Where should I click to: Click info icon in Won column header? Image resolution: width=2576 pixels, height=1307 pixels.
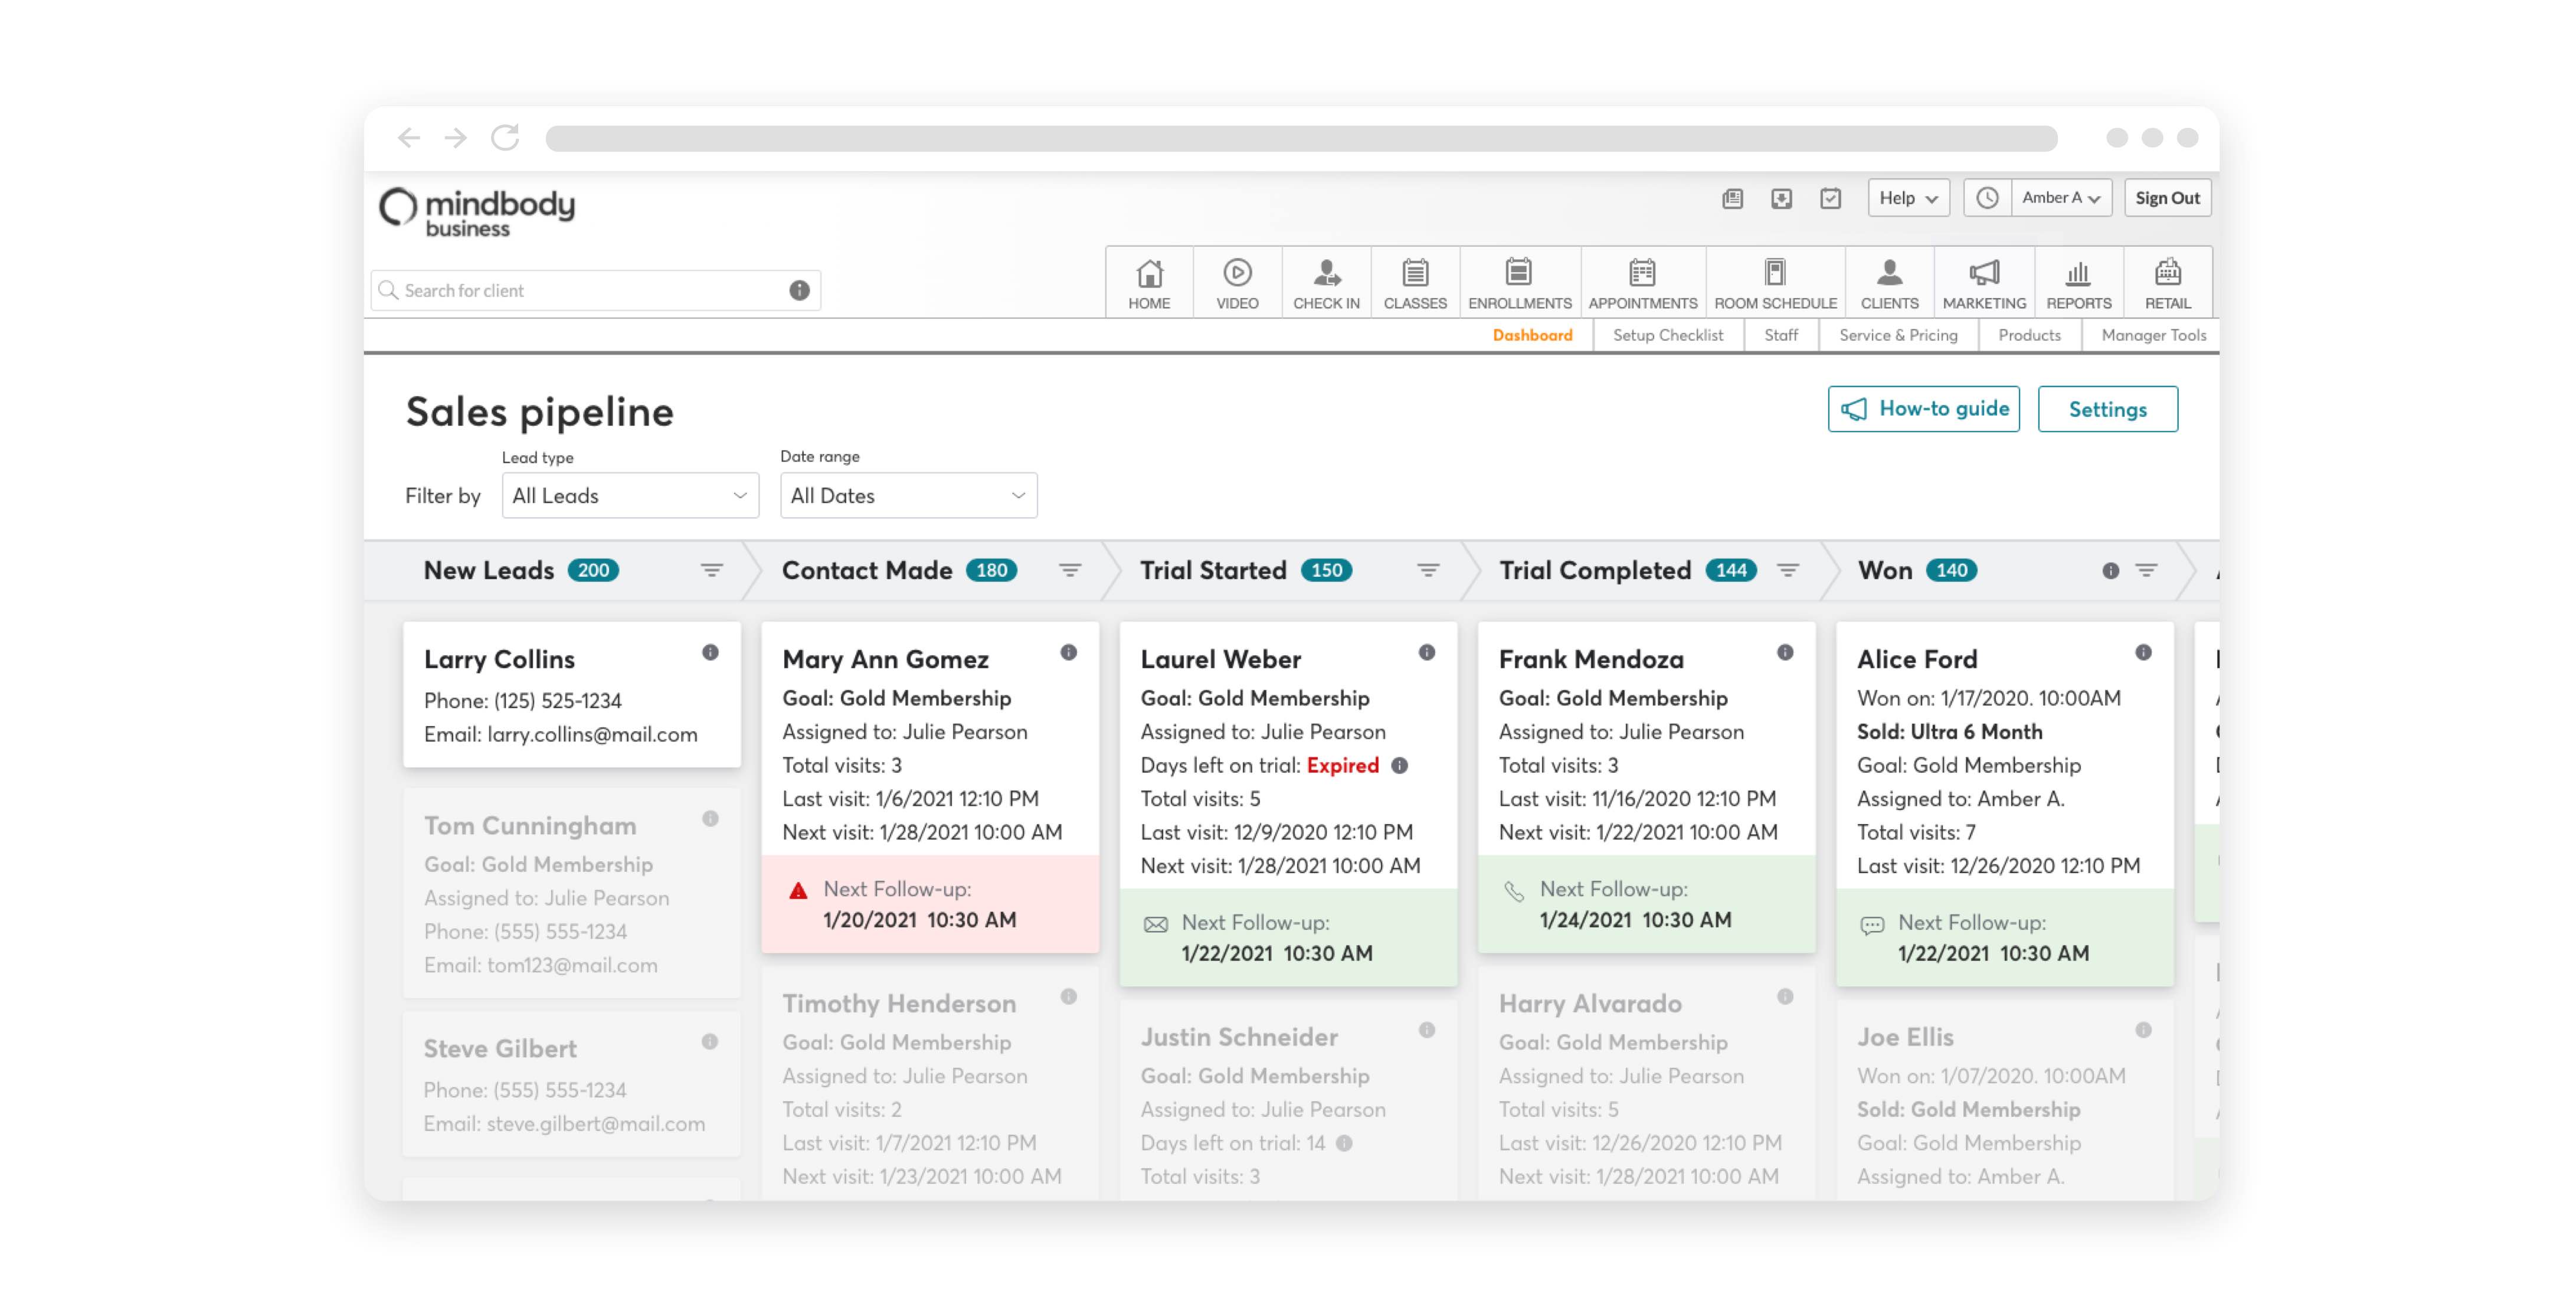(2110, 571)
